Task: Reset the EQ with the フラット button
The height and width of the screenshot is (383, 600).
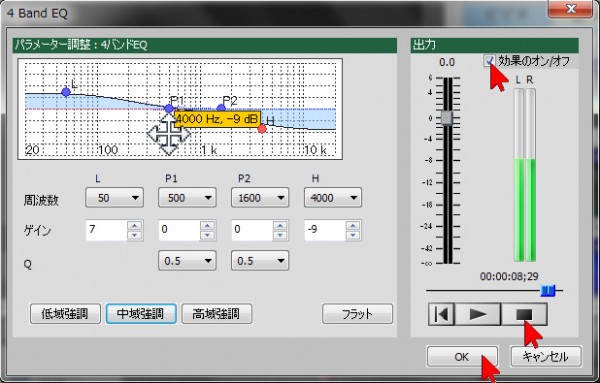Action: point(357,314)
